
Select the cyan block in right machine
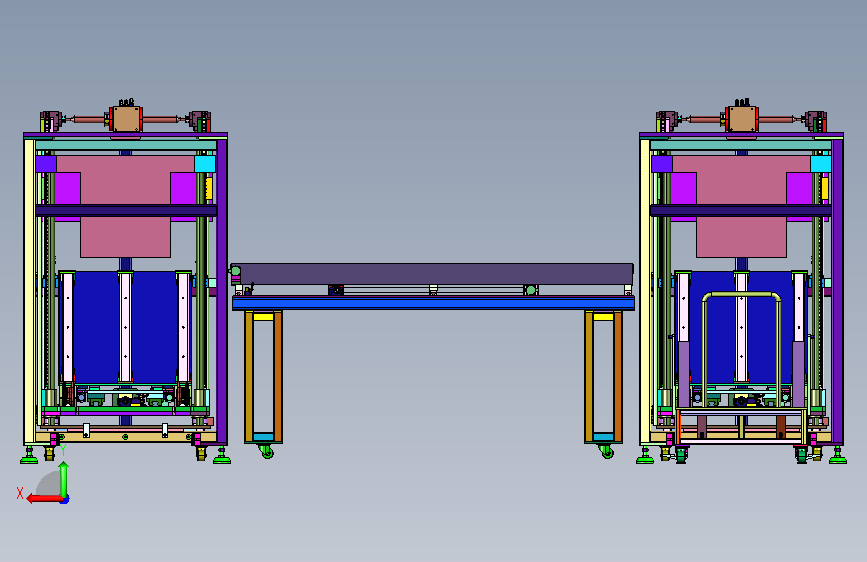pyautogui.click(x=821, y=164)
